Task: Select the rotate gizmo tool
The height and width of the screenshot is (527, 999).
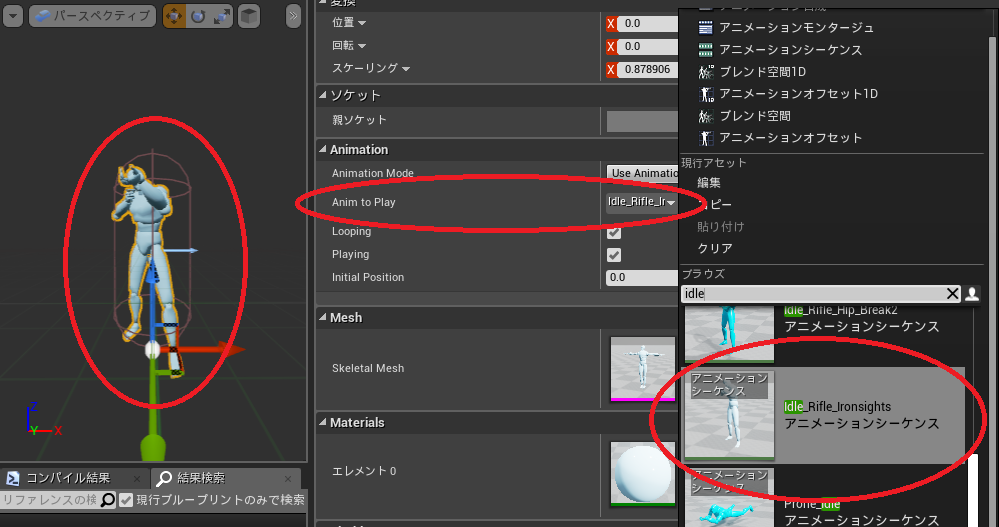Action: tap(198, 16)
